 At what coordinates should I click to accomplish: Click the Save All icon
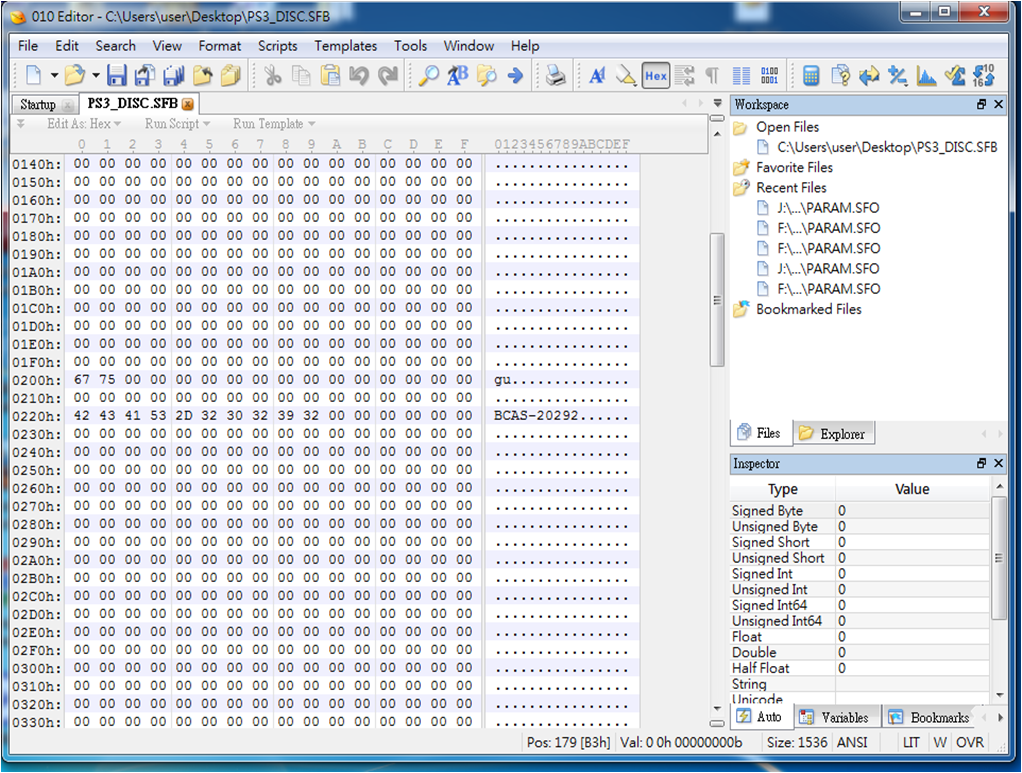pos(173,76)
